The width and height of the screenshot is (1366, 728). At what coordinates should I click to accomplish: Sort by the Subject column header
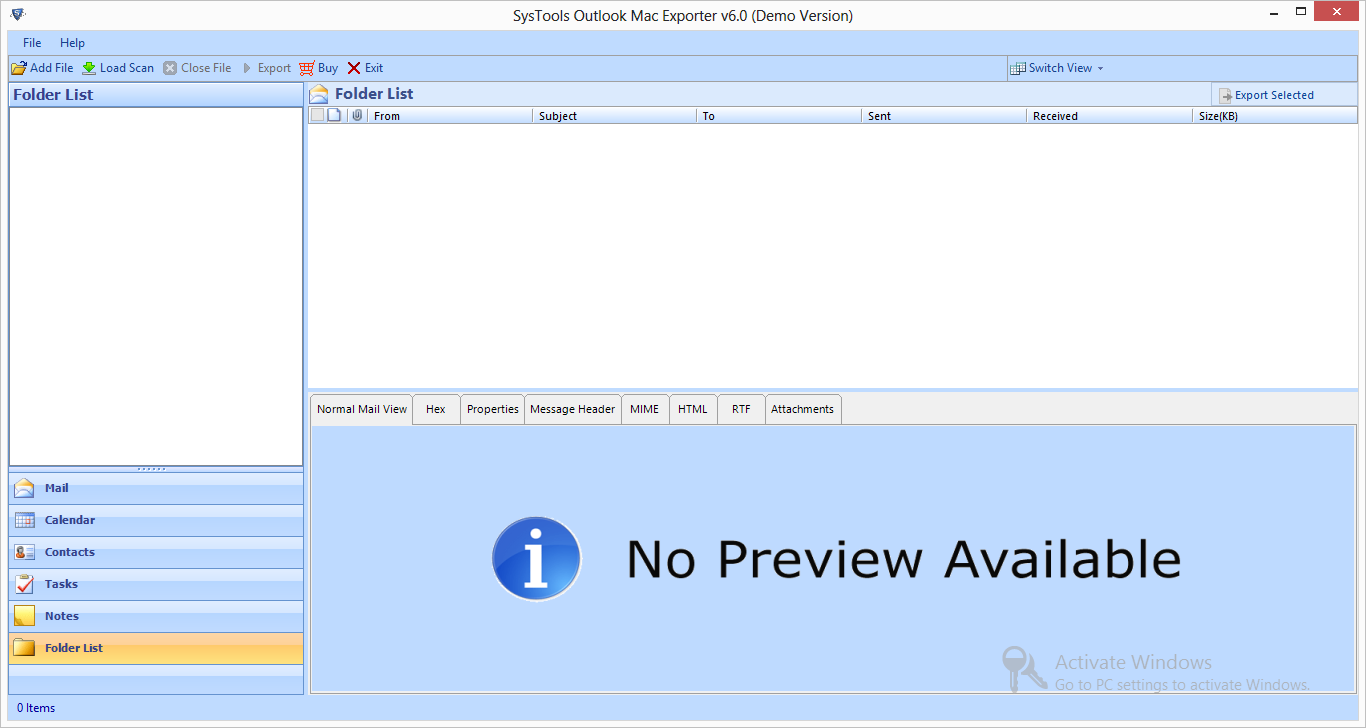point(615,116)
